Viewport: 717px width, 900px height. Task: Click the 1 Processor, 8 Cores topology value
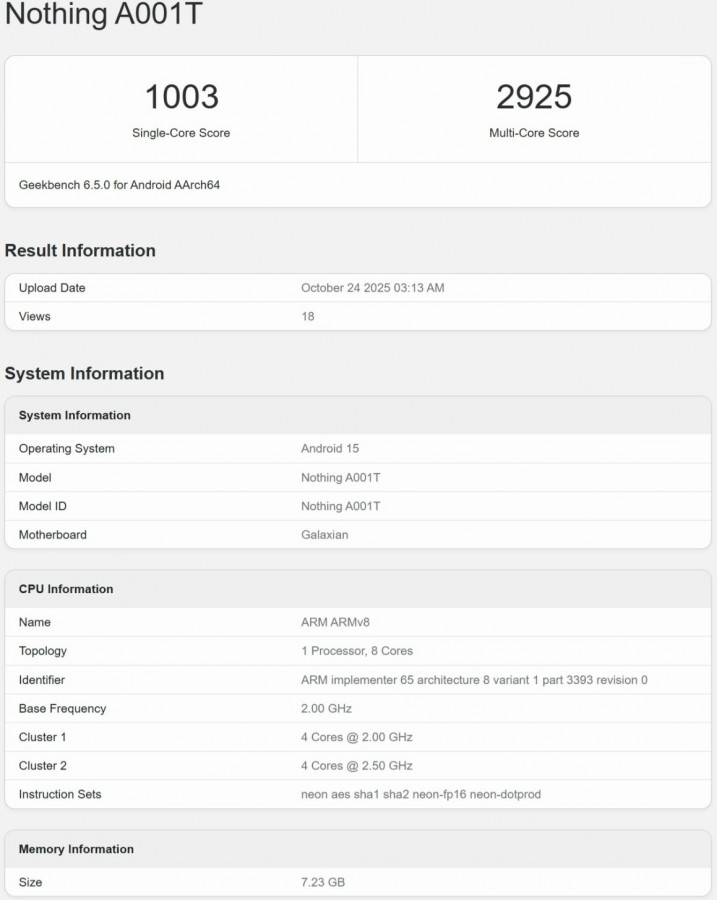[x=357, y=651]
